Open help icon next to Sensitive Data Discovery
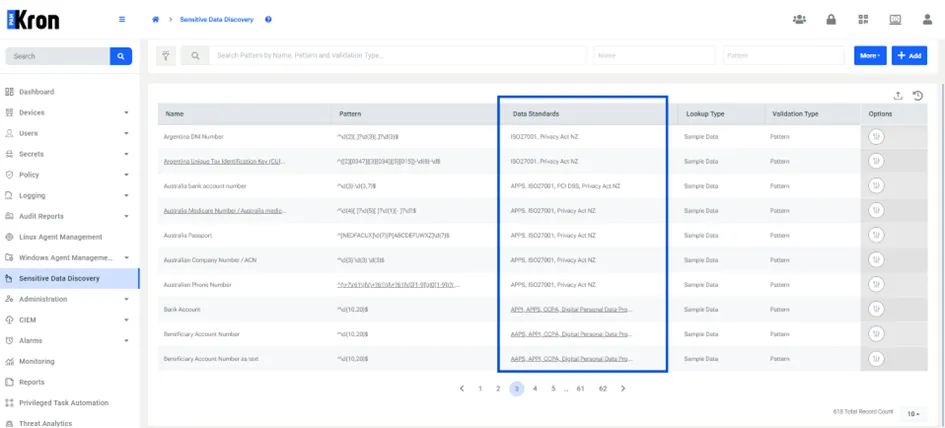This screenshot has width=945, height=428. tap(268, 19)
